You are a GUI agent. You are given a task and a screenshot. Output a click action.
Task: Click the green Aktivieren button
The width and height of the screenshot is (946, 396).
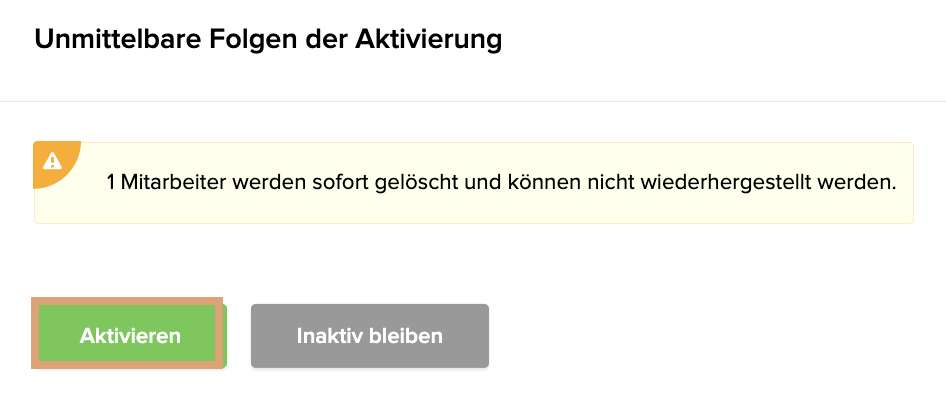130,336
